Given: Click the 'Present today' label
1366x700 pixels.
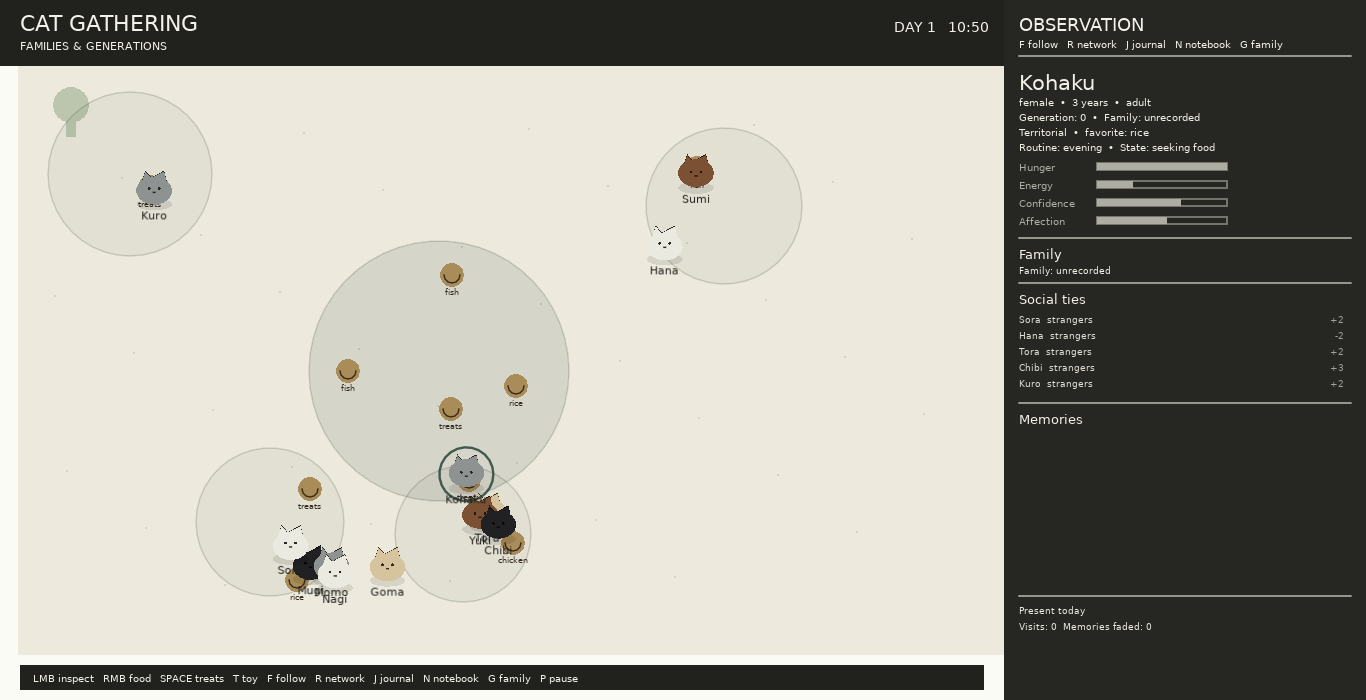Looking at the screenshot, I should click(1052, 611).
